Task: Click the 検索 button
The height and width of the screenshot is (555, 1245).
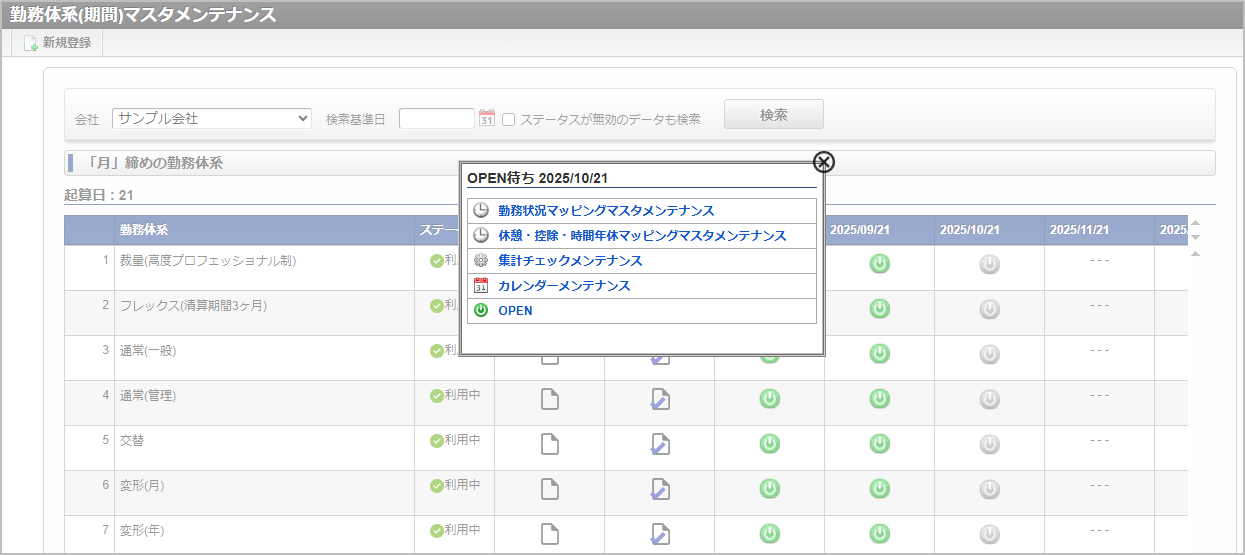Action: (774, 114)
